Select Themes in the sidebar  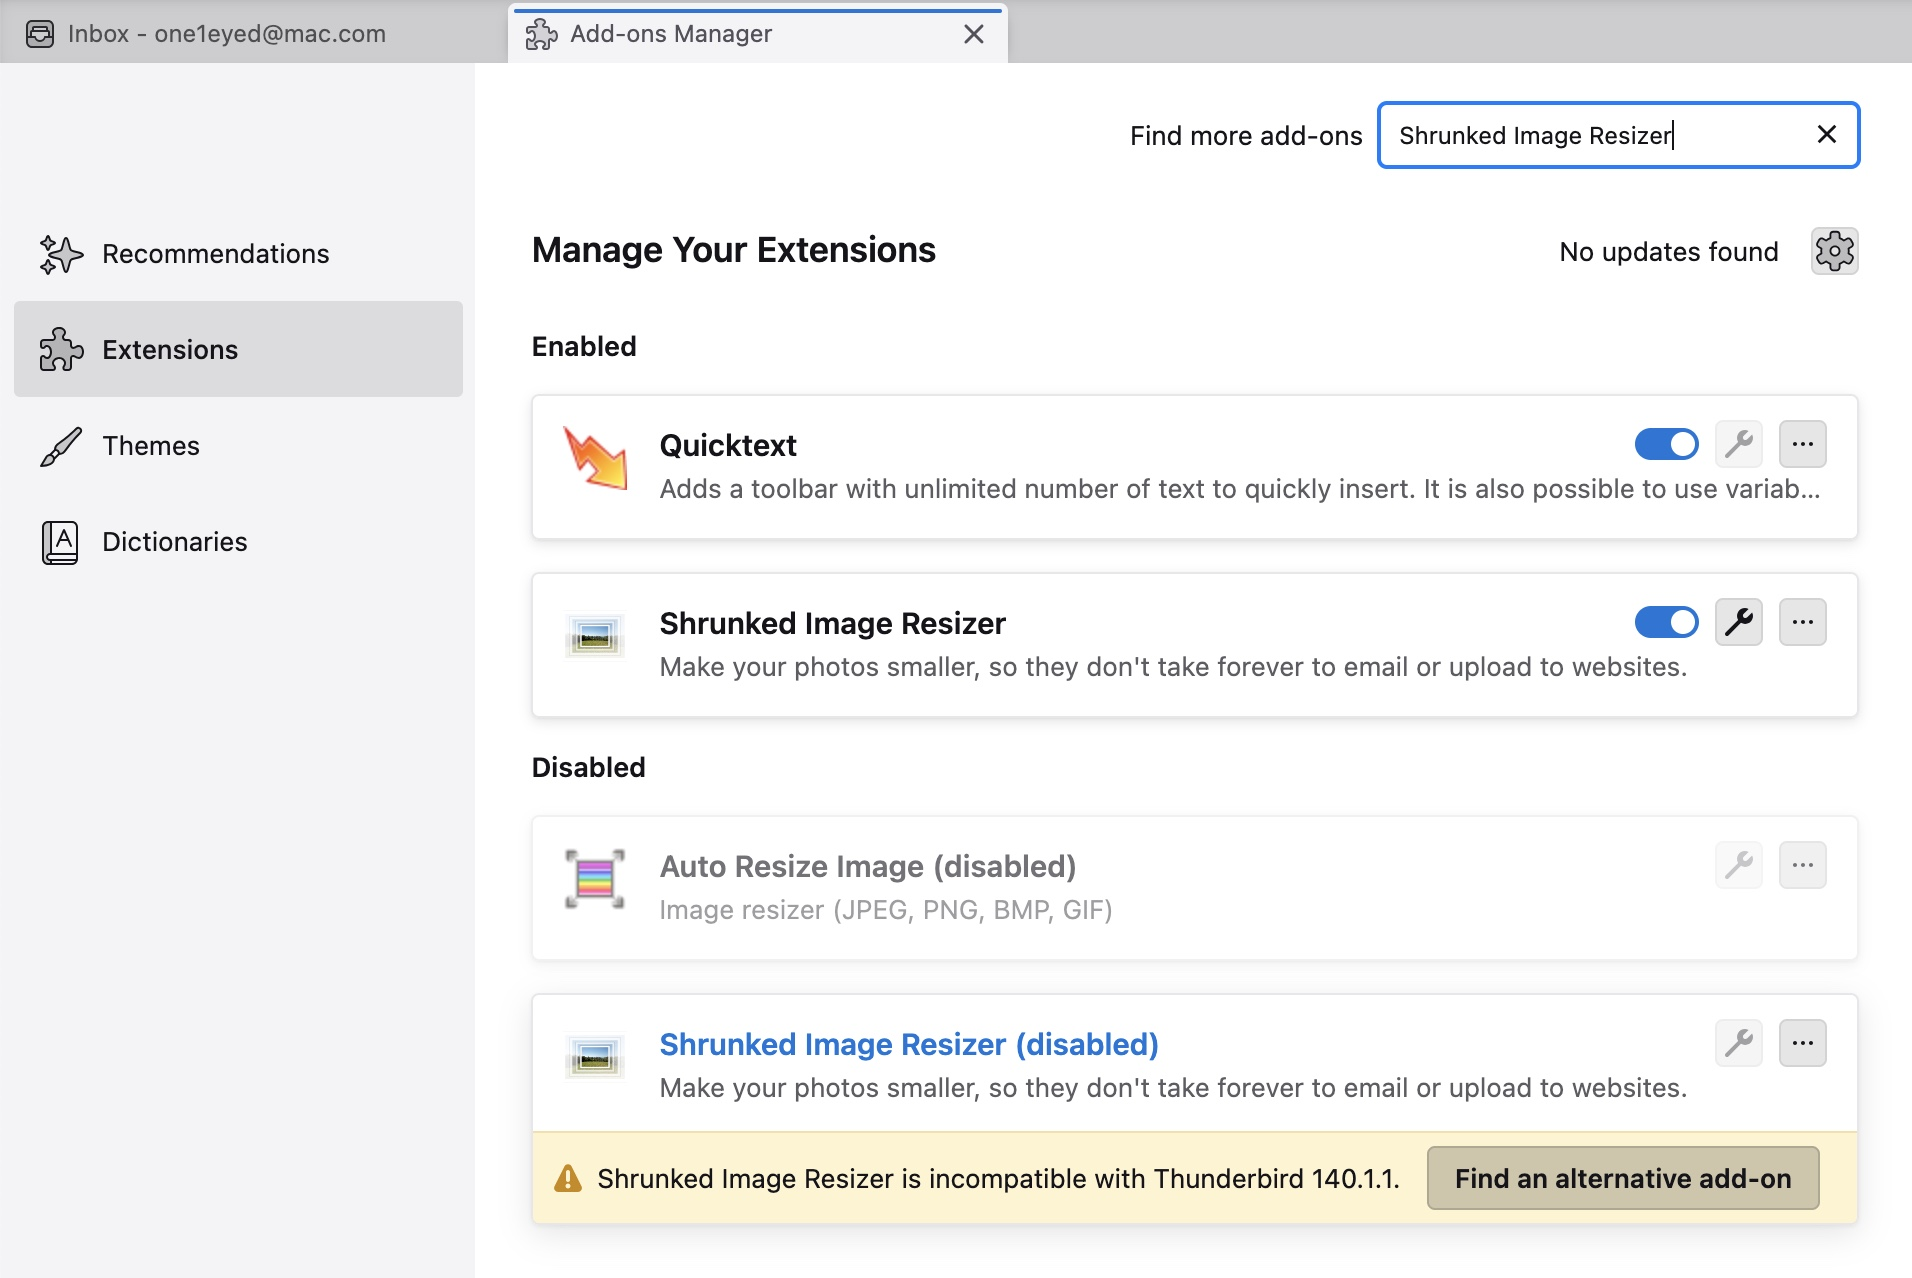151,446
